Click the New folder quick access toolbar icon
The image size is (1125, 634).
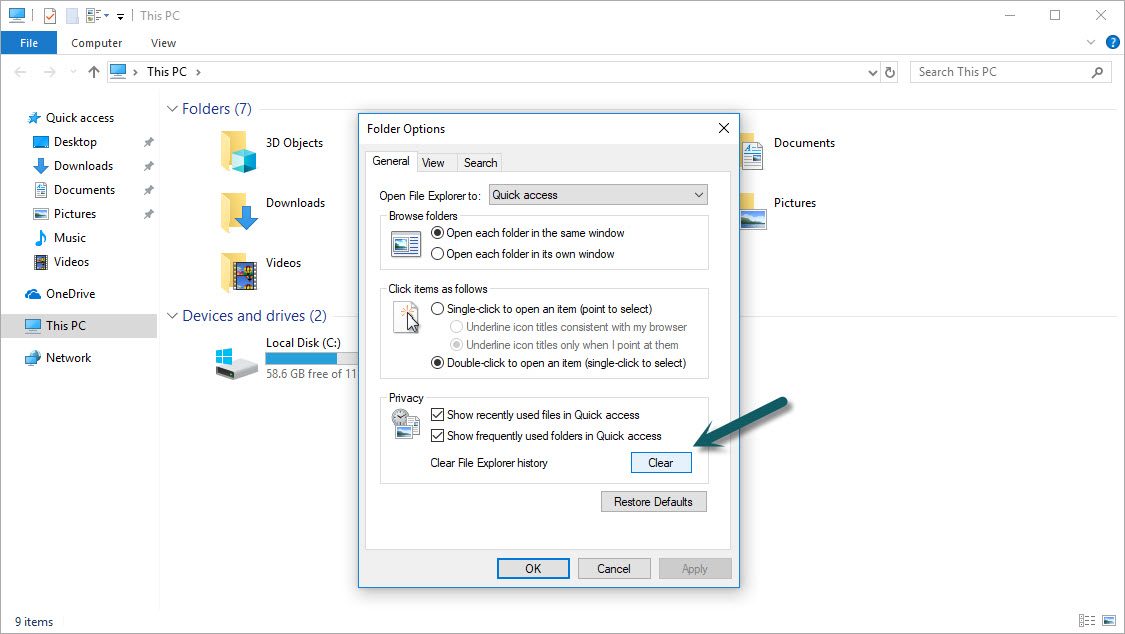click(72, 15)
